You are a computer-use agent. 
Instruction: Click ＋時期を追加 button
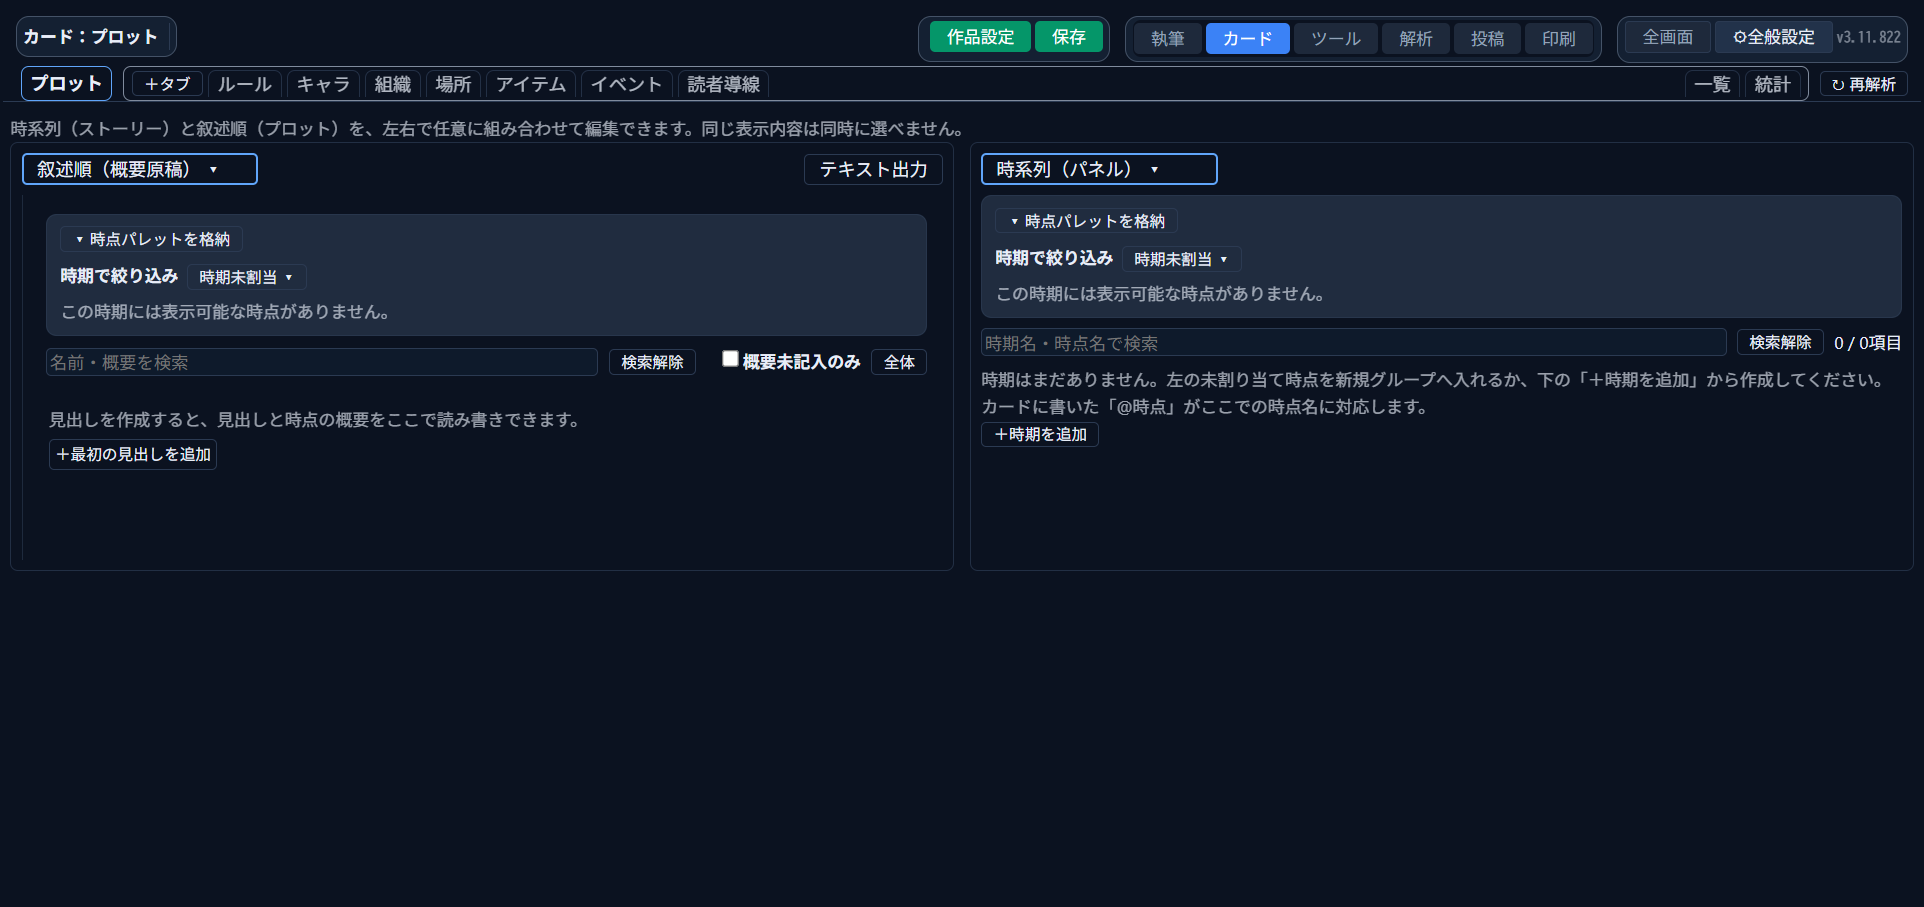pos(1040,434)
